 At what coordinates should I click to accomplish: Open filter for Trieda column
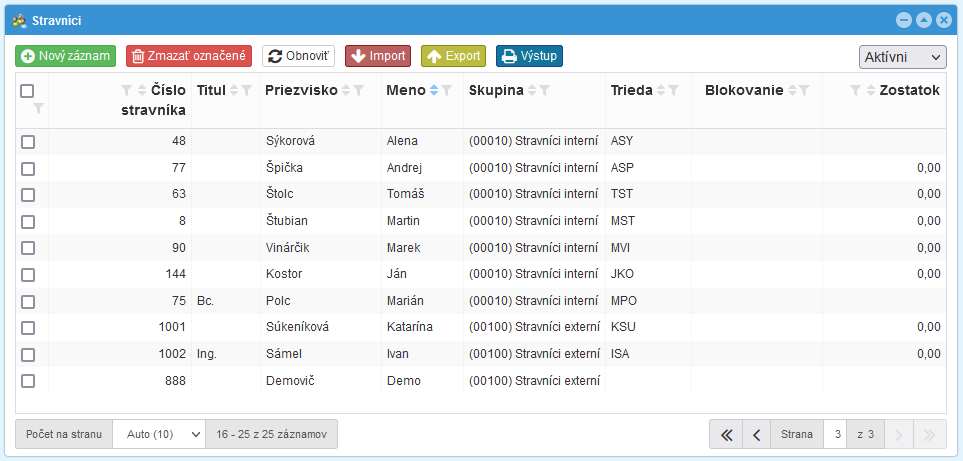pos(674,90)
